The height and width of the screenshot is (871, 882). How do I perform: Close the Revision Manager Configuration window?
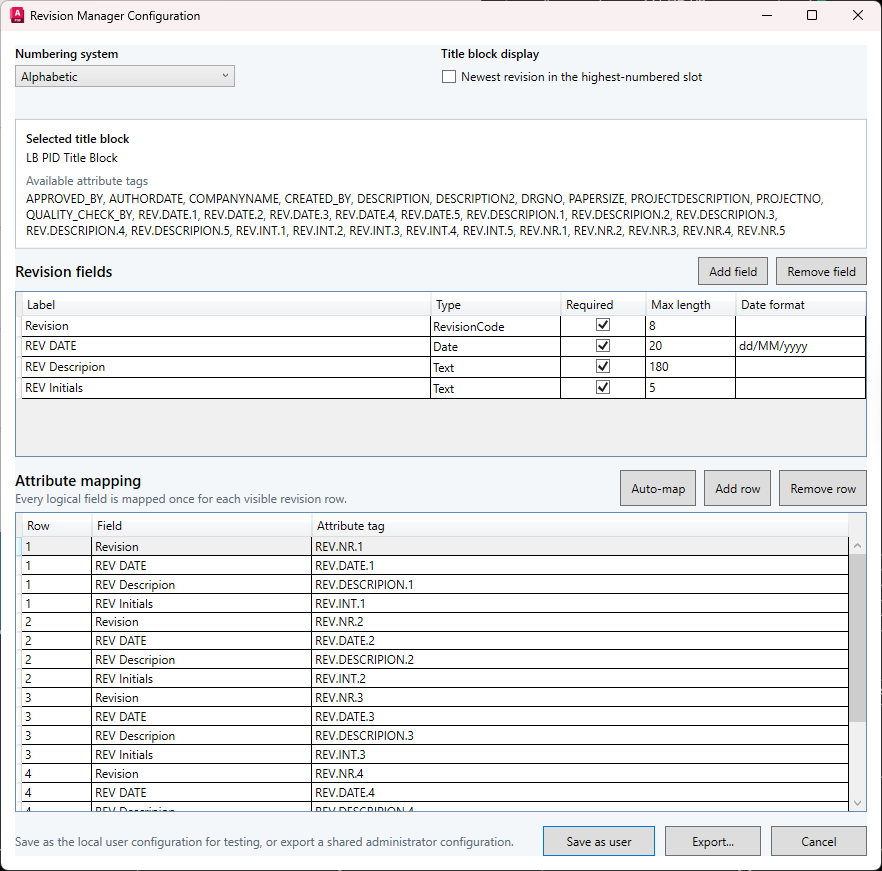[x=858, y=15]
